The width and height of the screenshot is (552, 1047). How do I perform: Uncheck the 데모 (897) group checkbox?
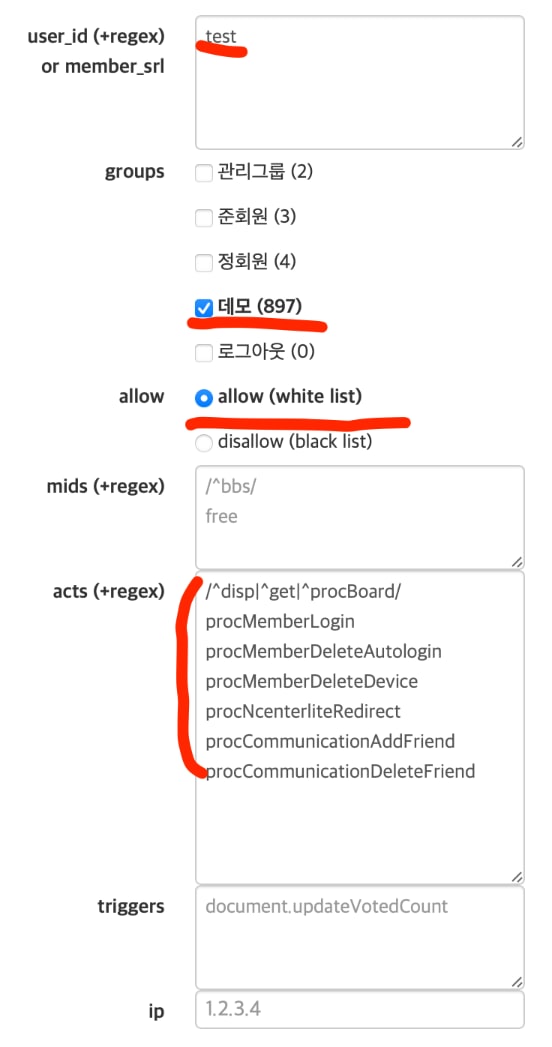[203, 308]
